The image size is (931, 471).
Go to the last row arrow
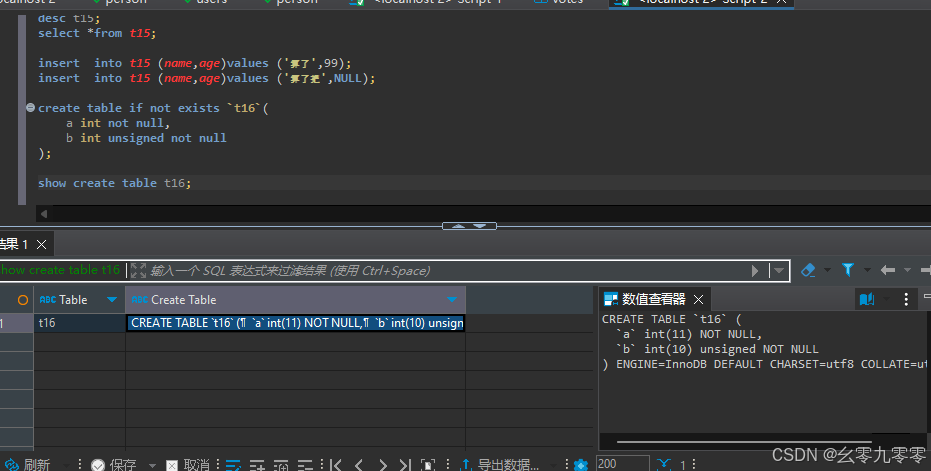[405, 465]
